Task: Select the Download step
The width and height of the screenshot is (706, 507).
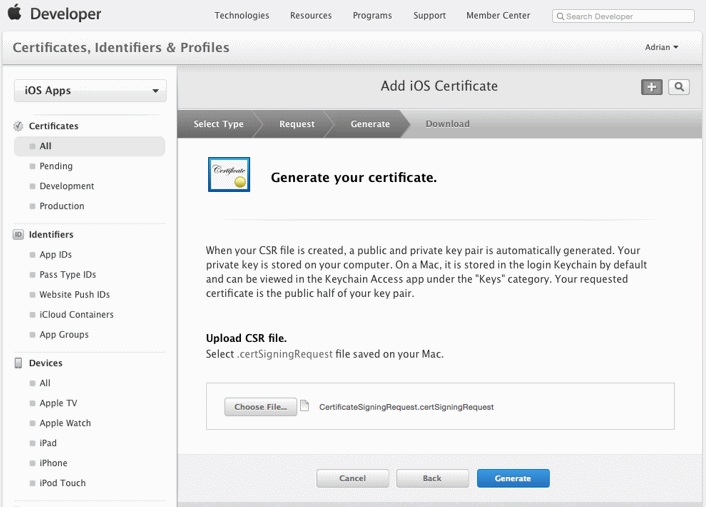Action: tap(448, 124)
